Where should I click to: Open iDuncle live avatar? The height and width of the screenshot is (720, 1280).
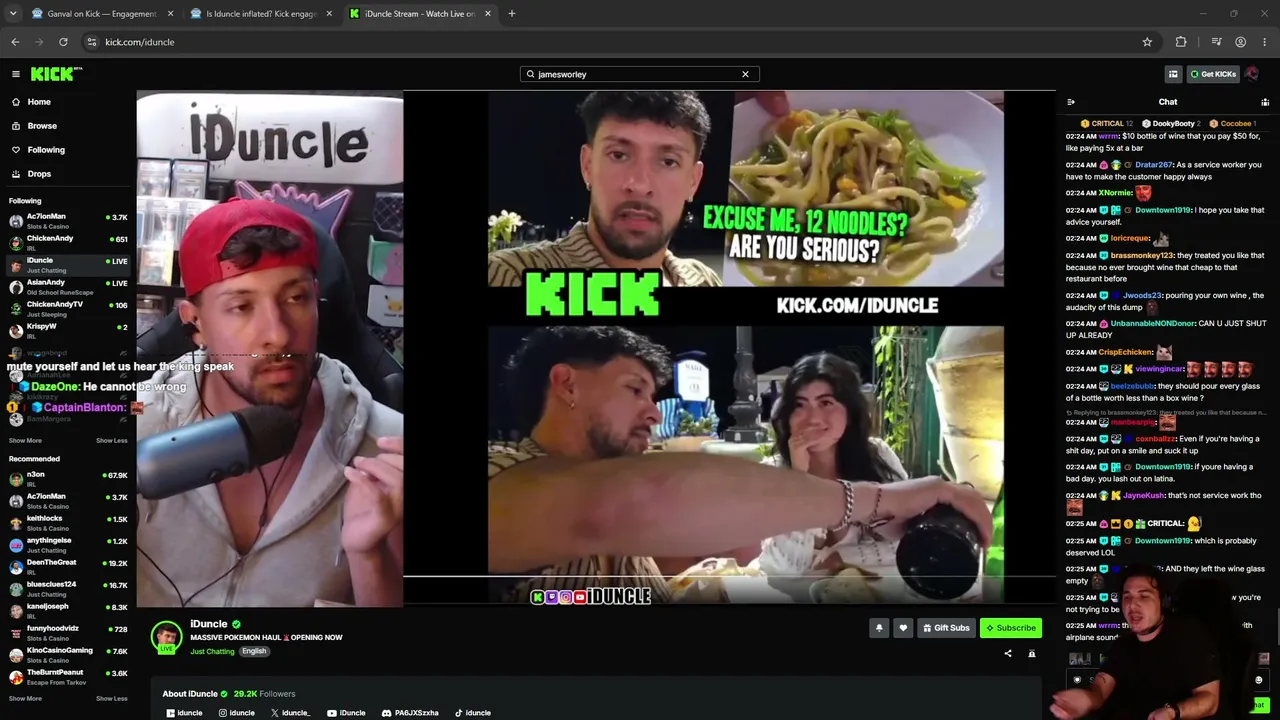coord(166,637)
